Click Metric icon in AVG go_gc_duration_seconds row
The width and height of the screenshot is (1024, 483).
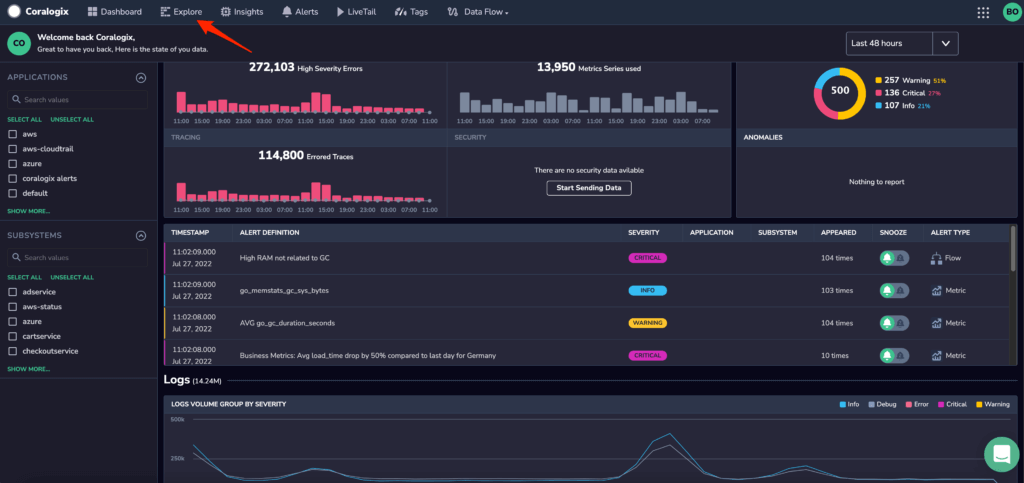pos(936,323)
